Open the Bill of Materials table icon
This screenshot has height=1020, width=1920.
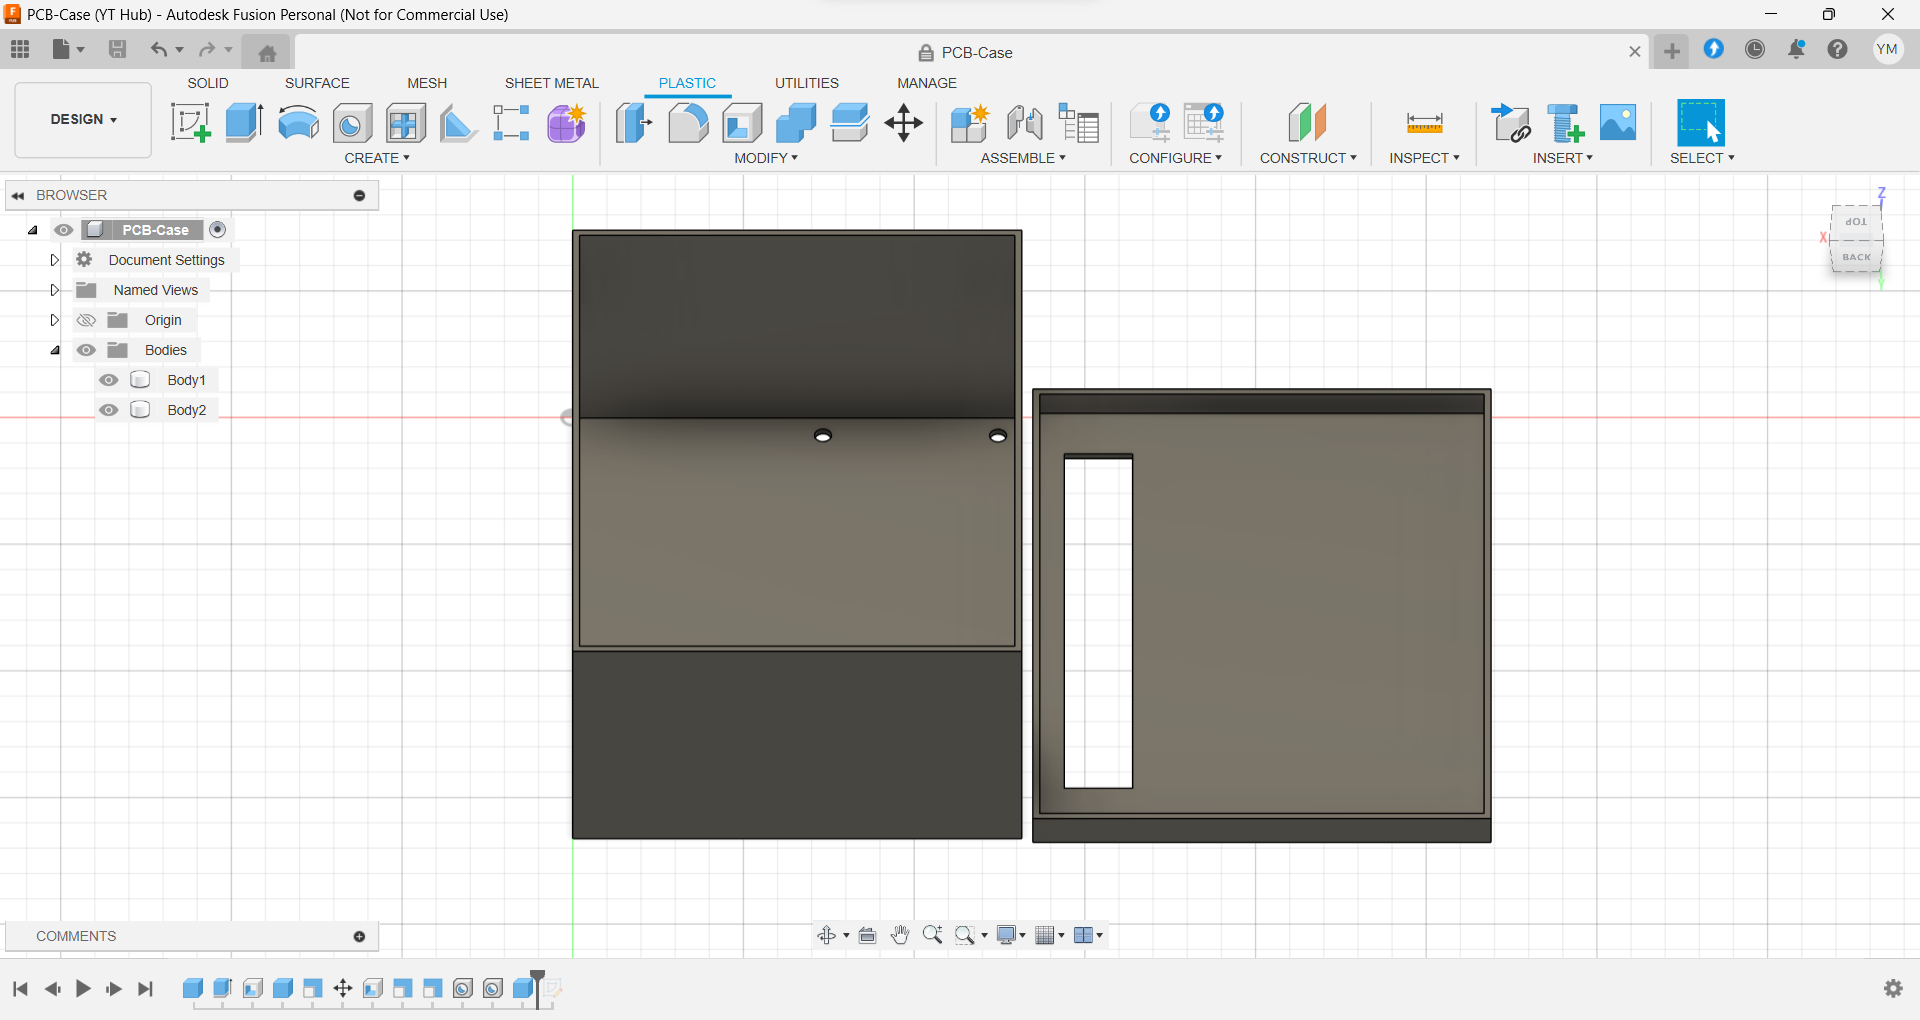[x=1079, y=123]
